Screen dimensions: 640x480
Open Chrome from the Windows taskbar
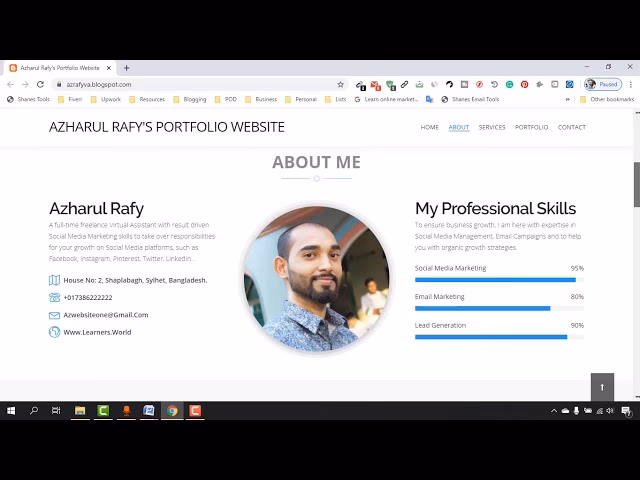pyautogui.click(x=172, y=411)
